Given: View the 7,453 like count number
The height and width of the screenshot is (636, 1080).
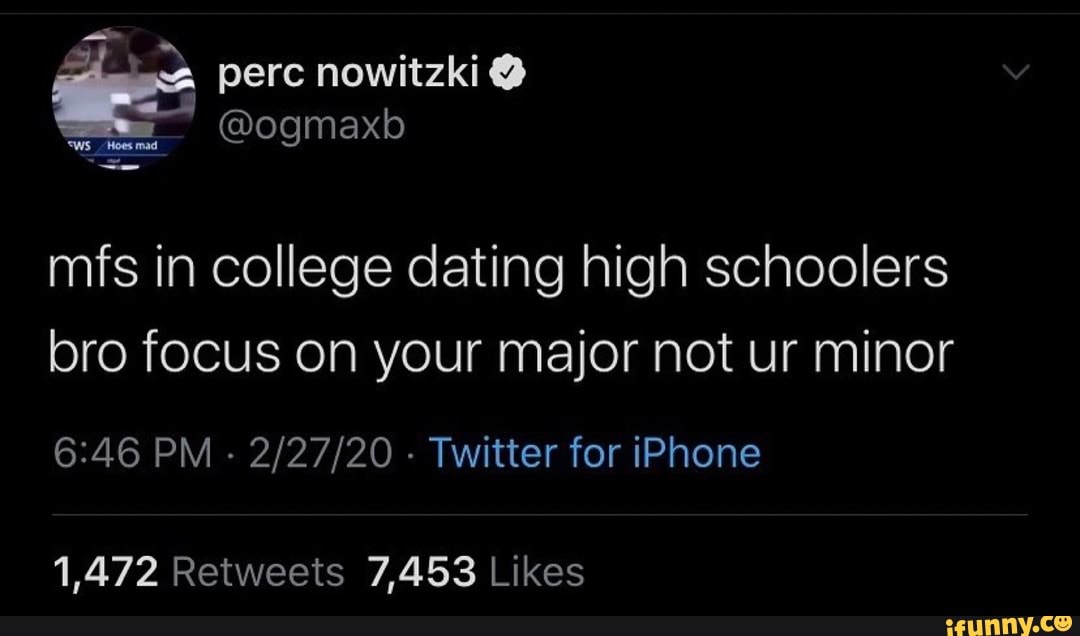Looking at the screenshot, I should tap(421, 572).
